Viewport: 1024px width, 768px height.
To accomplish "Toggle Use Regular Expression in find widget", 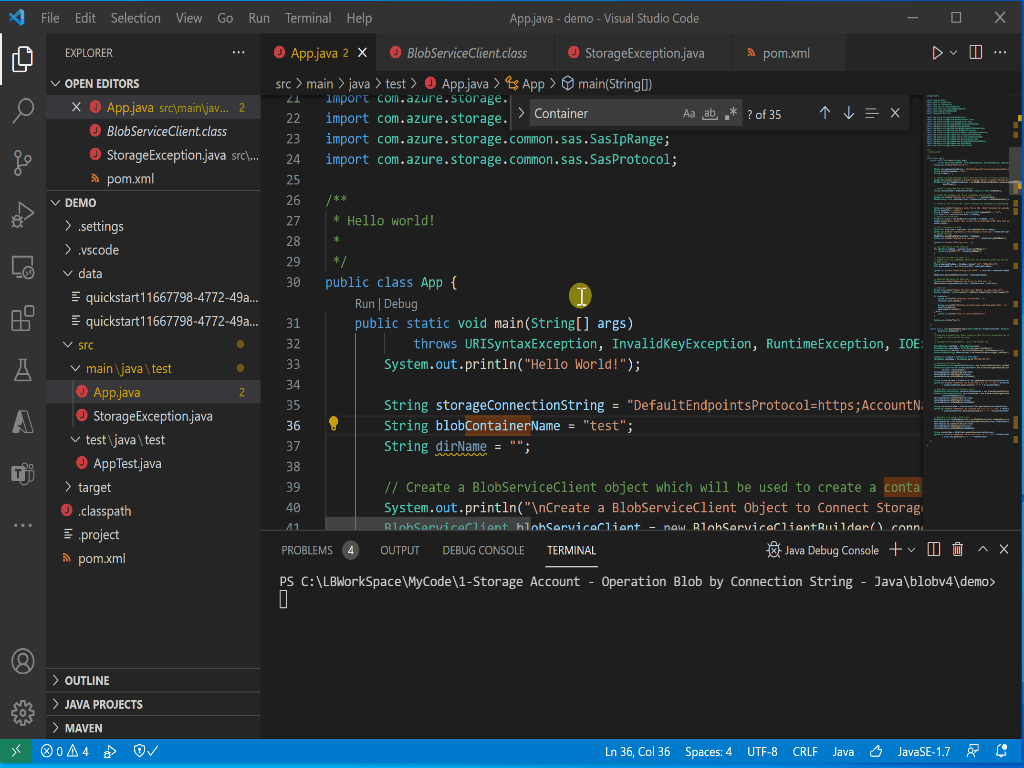I will coord(731,114).
